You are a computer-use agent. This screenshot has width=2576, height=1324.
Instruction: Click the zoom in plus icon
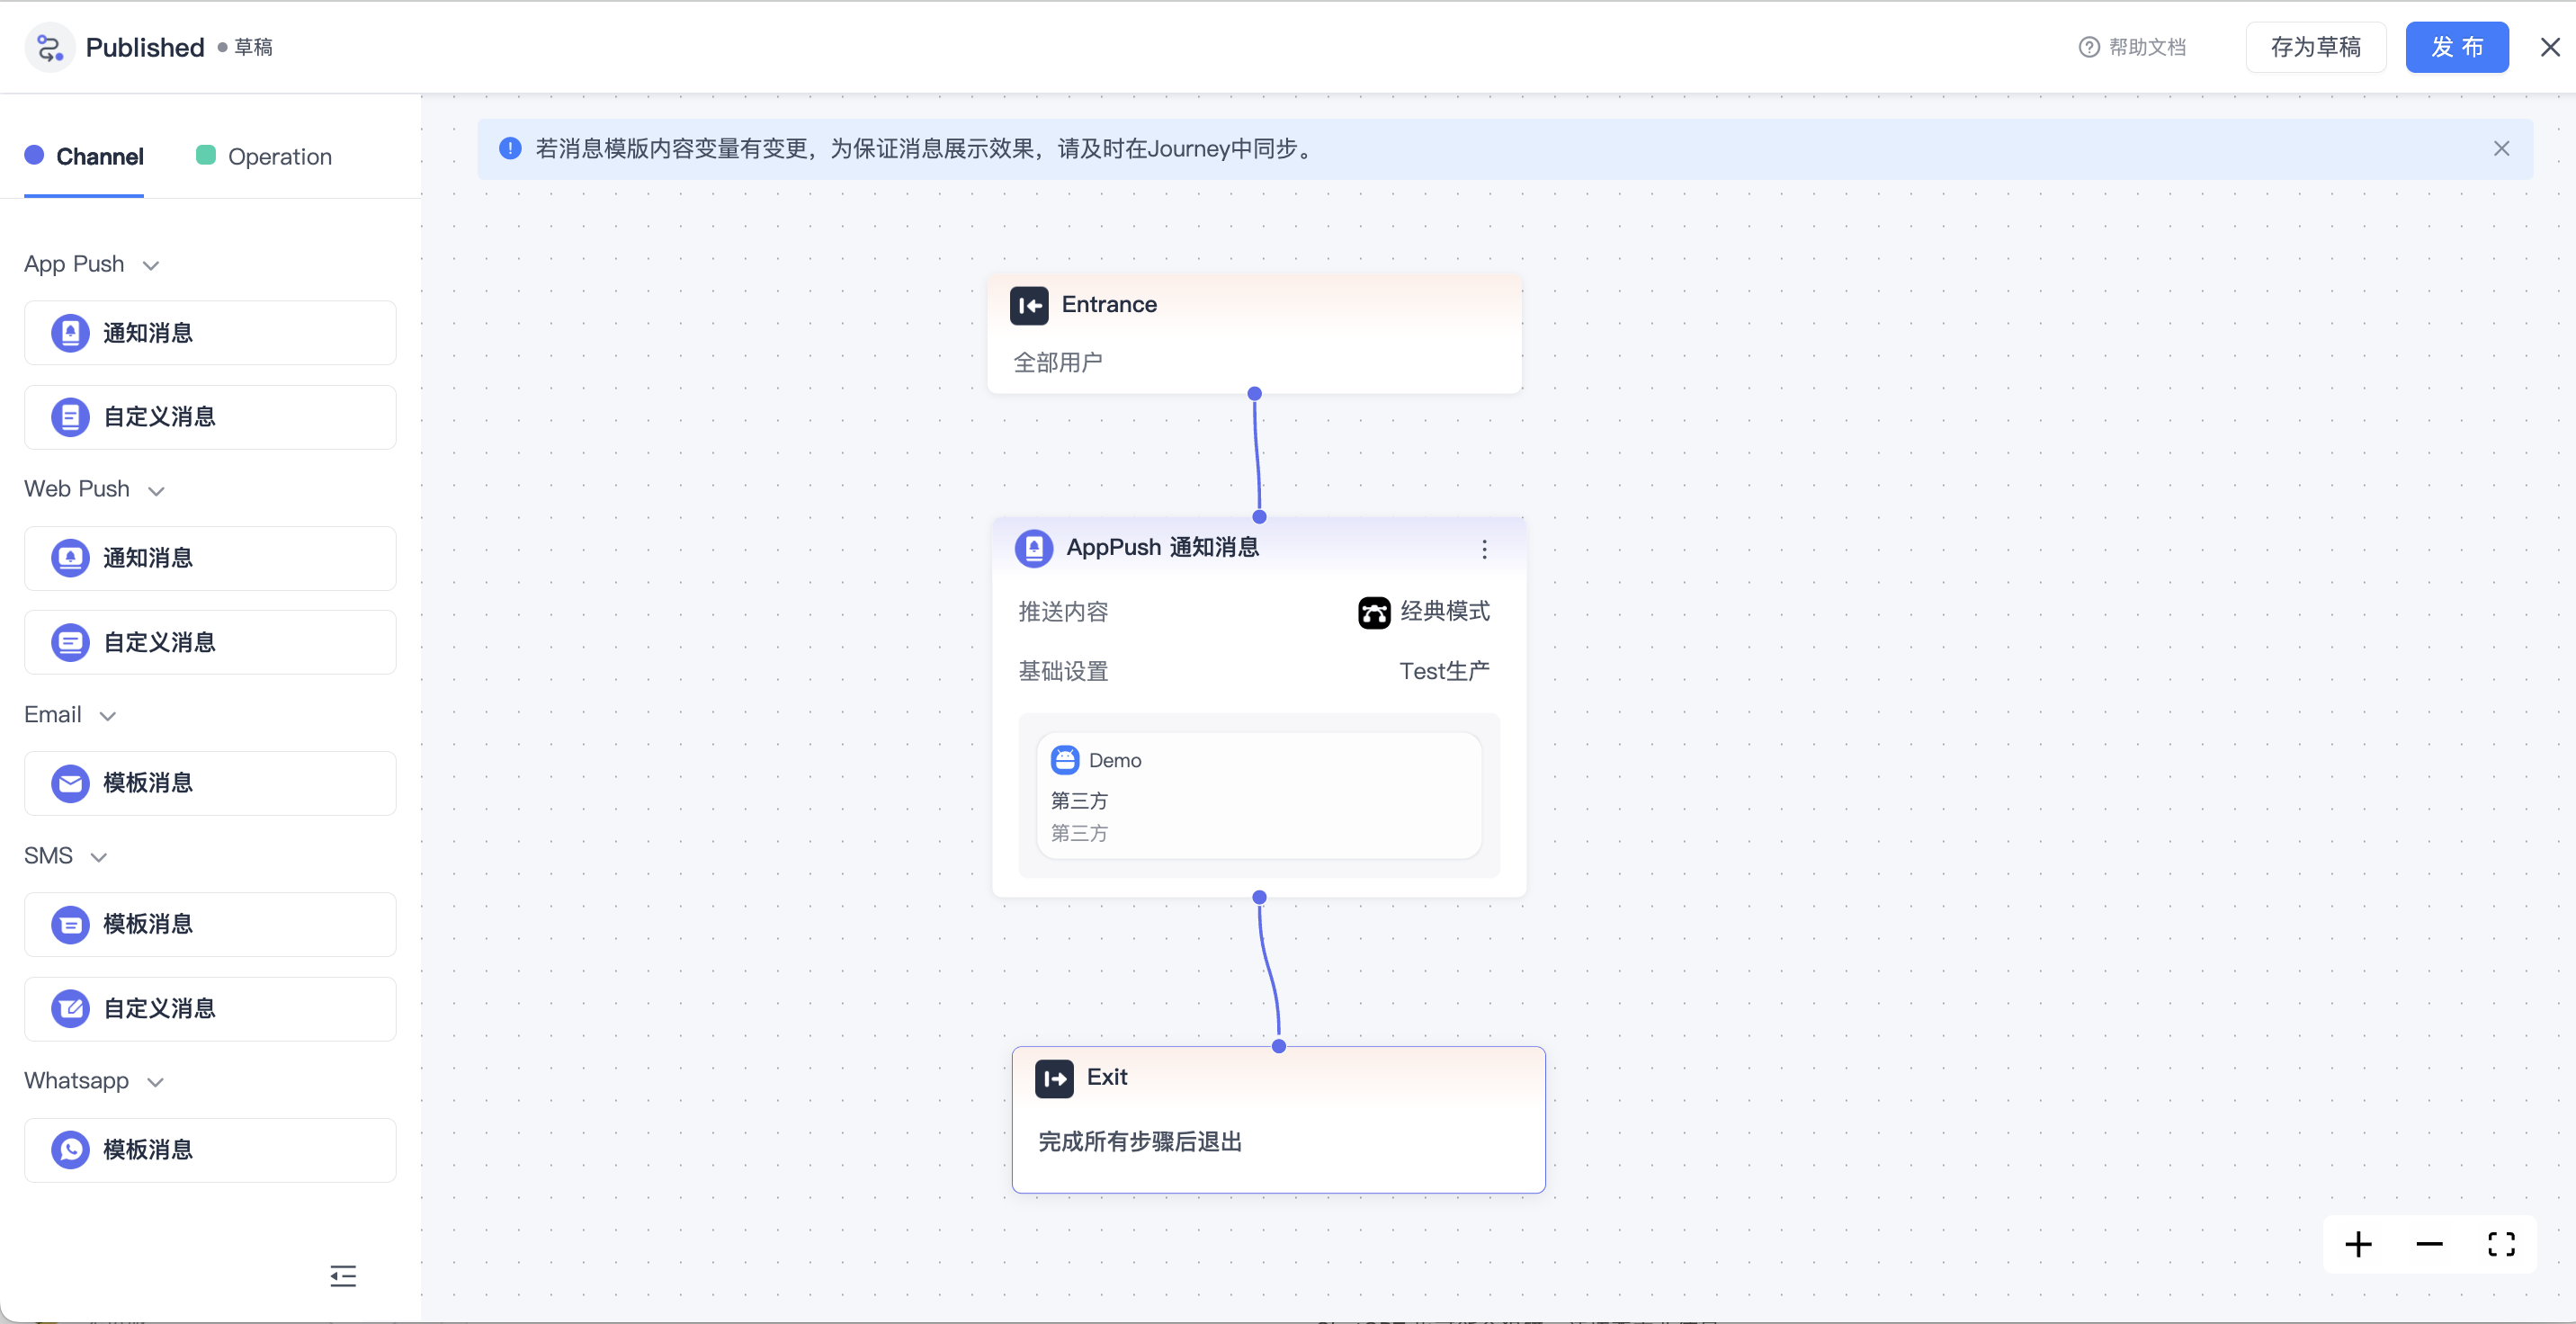click(x=2358, y=1244)
